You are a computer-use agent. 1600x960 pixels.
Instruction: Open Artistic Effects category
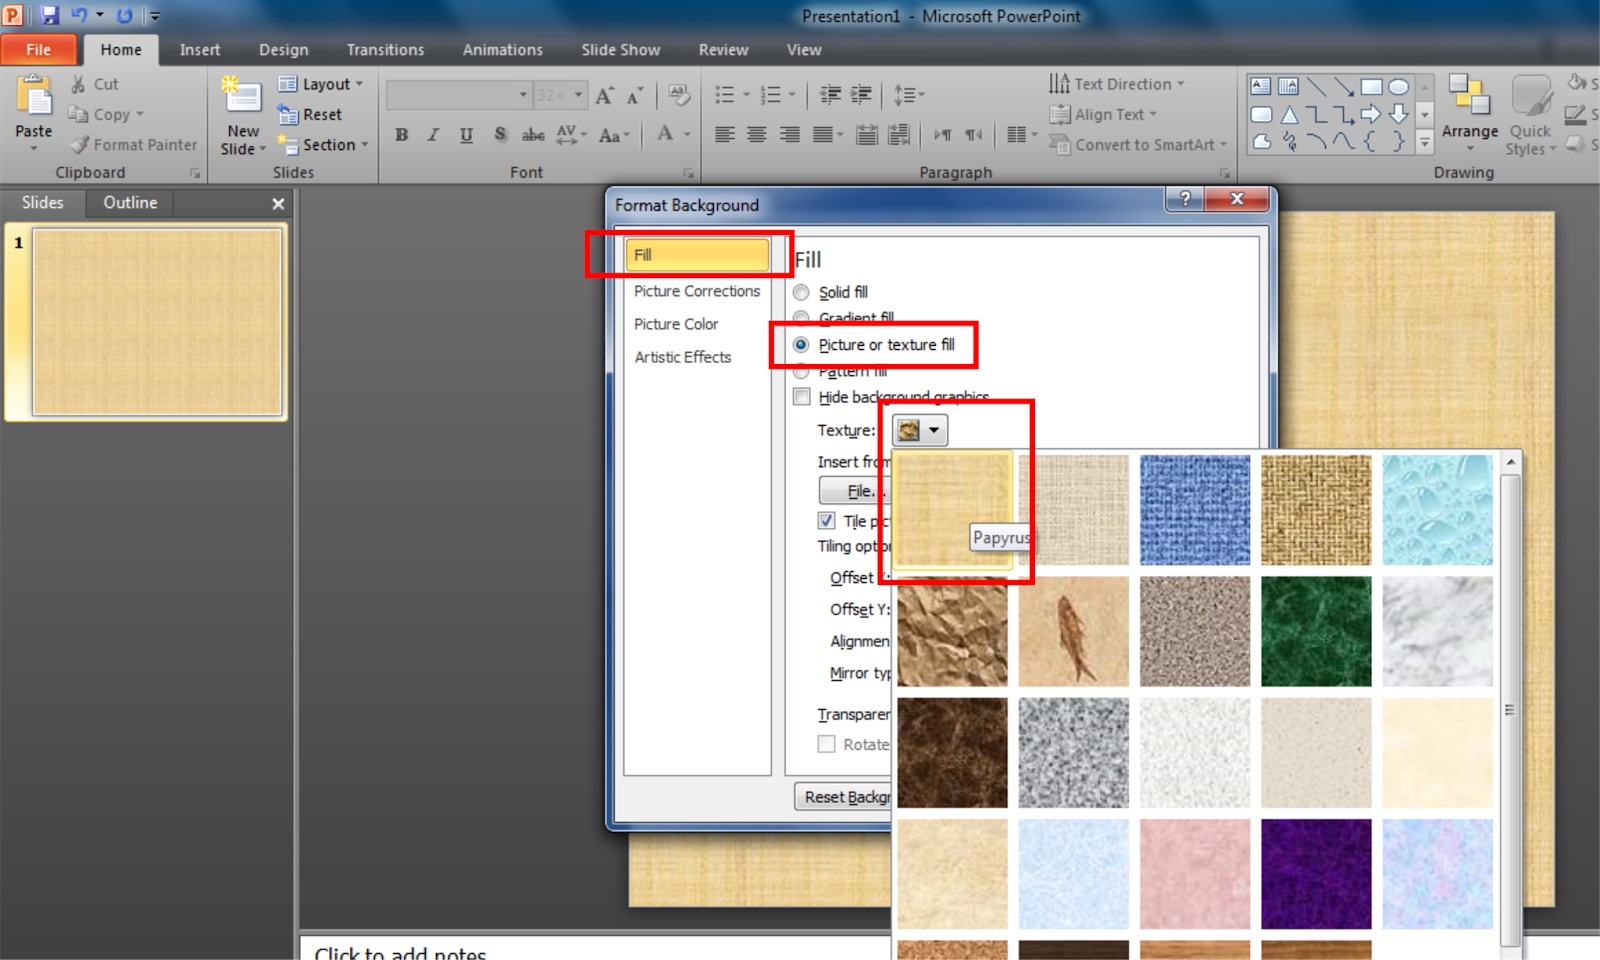[683, 357]
